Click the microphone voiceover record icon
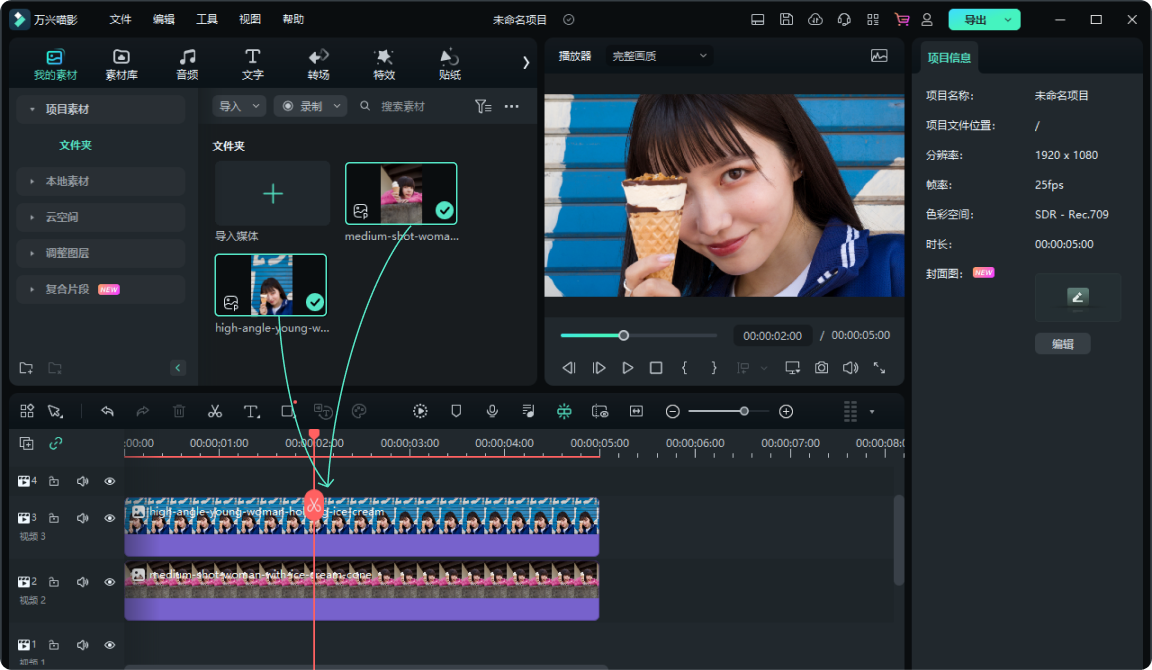The height and width of the screenshot is (670, 1152). [492, 411]
